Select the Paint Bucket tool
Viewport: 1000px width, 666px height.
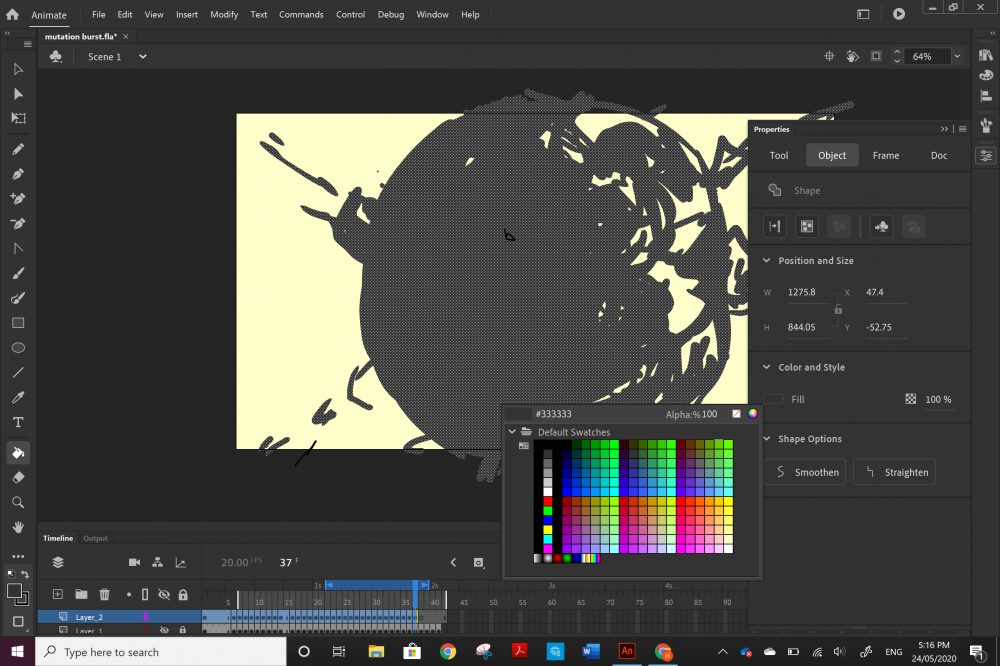(18, 453)
